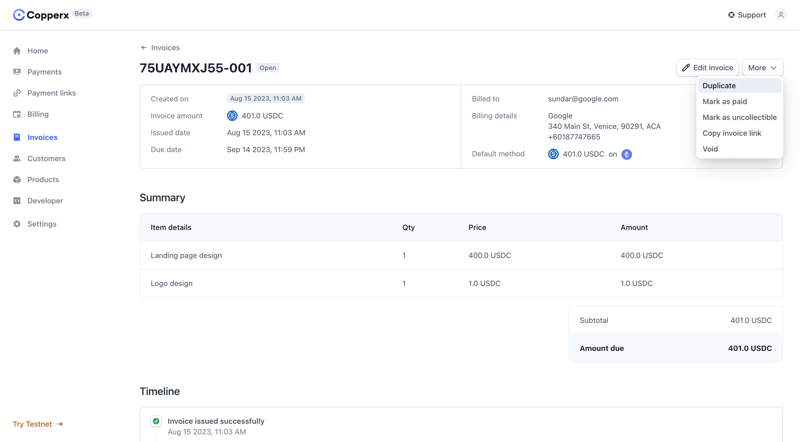Click the USDC coin icon beside Invoice amount
The height and width of the screenshot is (442, 800).
coord(232,116)
